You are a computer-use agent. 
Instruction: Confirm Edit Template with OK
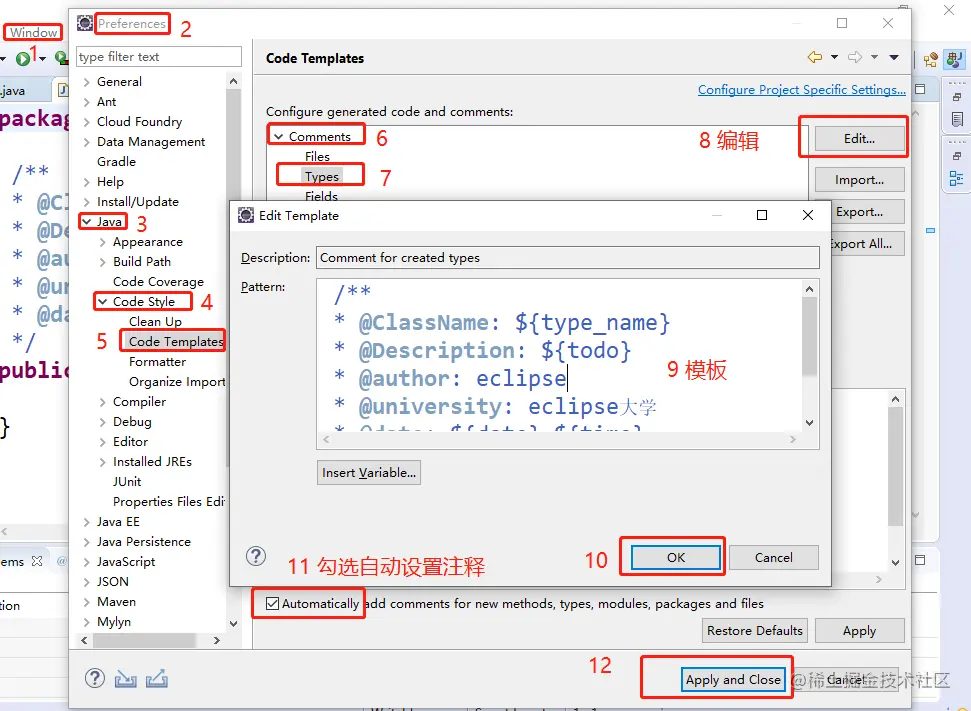[676, 557]
